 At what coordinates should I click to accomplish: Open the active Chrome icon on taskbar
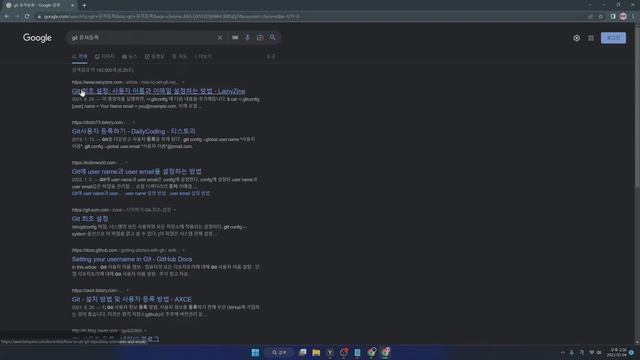point(385,352)
